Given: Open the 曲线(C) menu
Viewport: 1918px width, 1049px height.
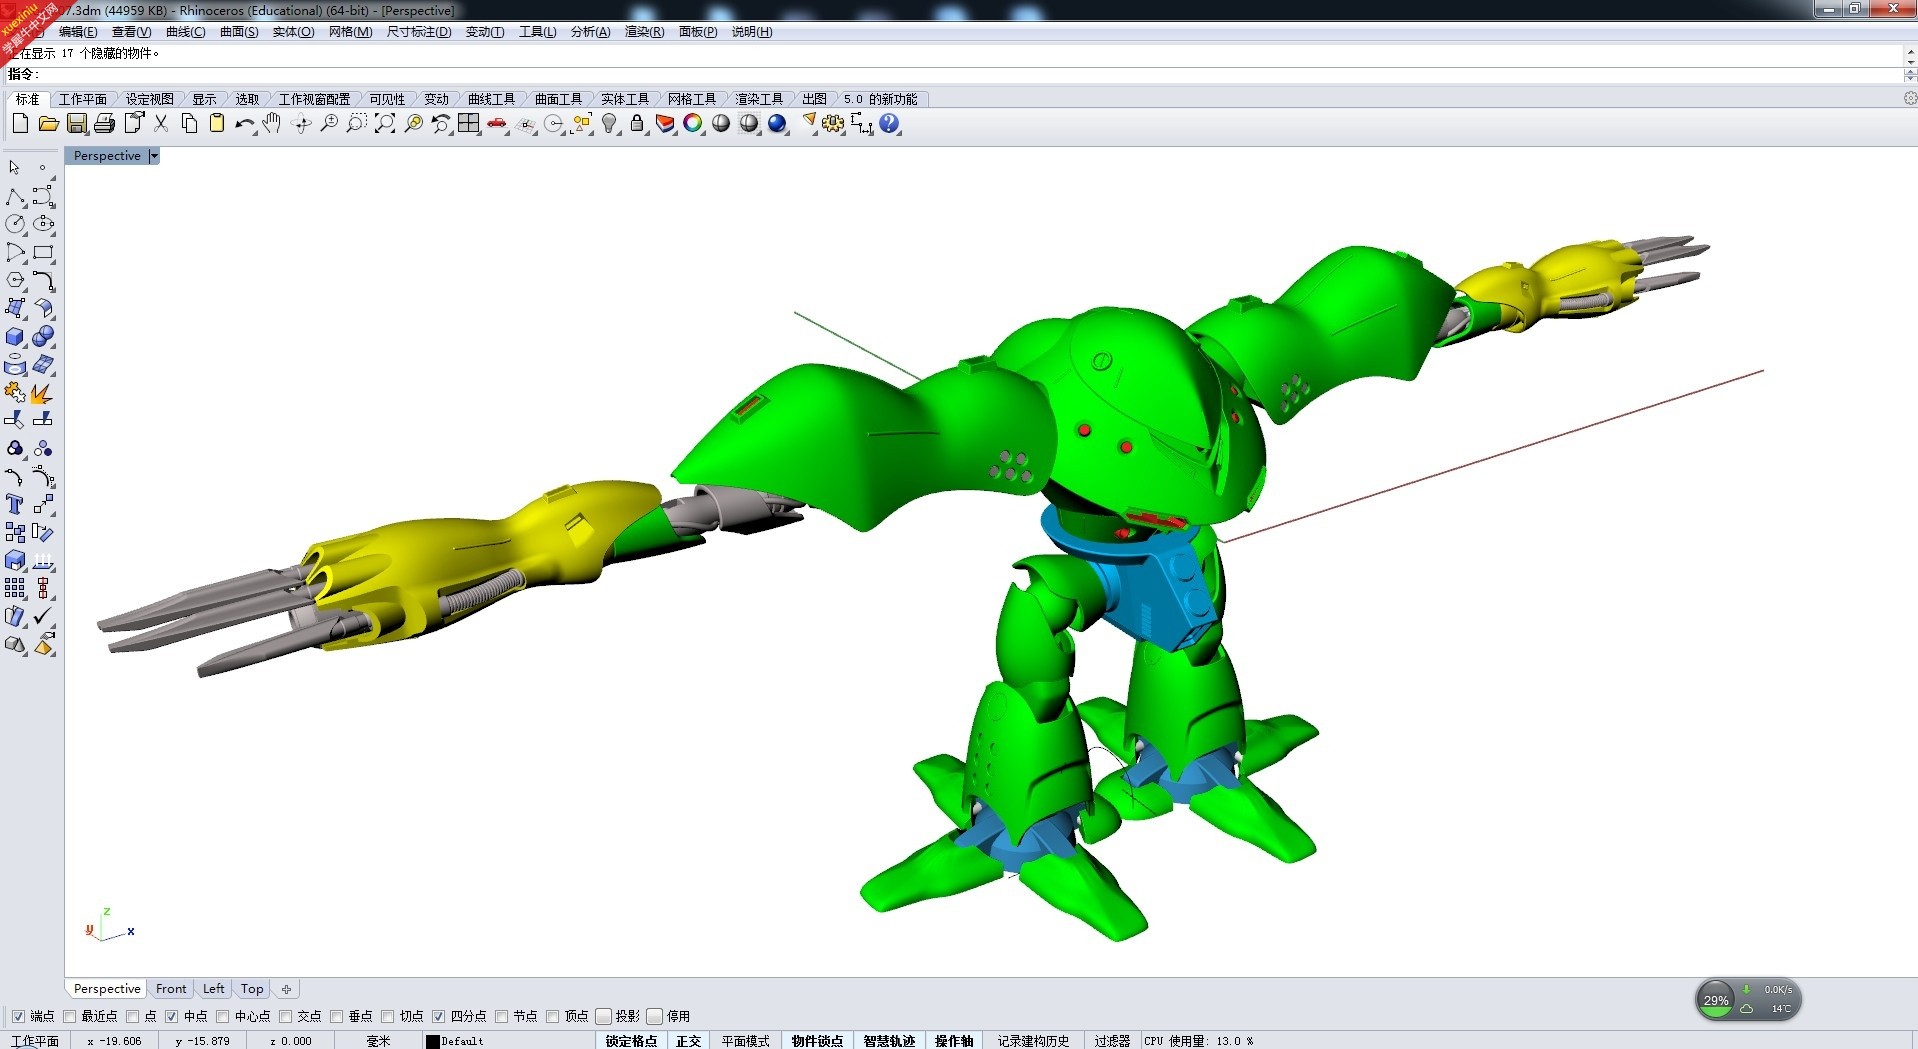Looking at the screenshot, I should tap(185, 32).
